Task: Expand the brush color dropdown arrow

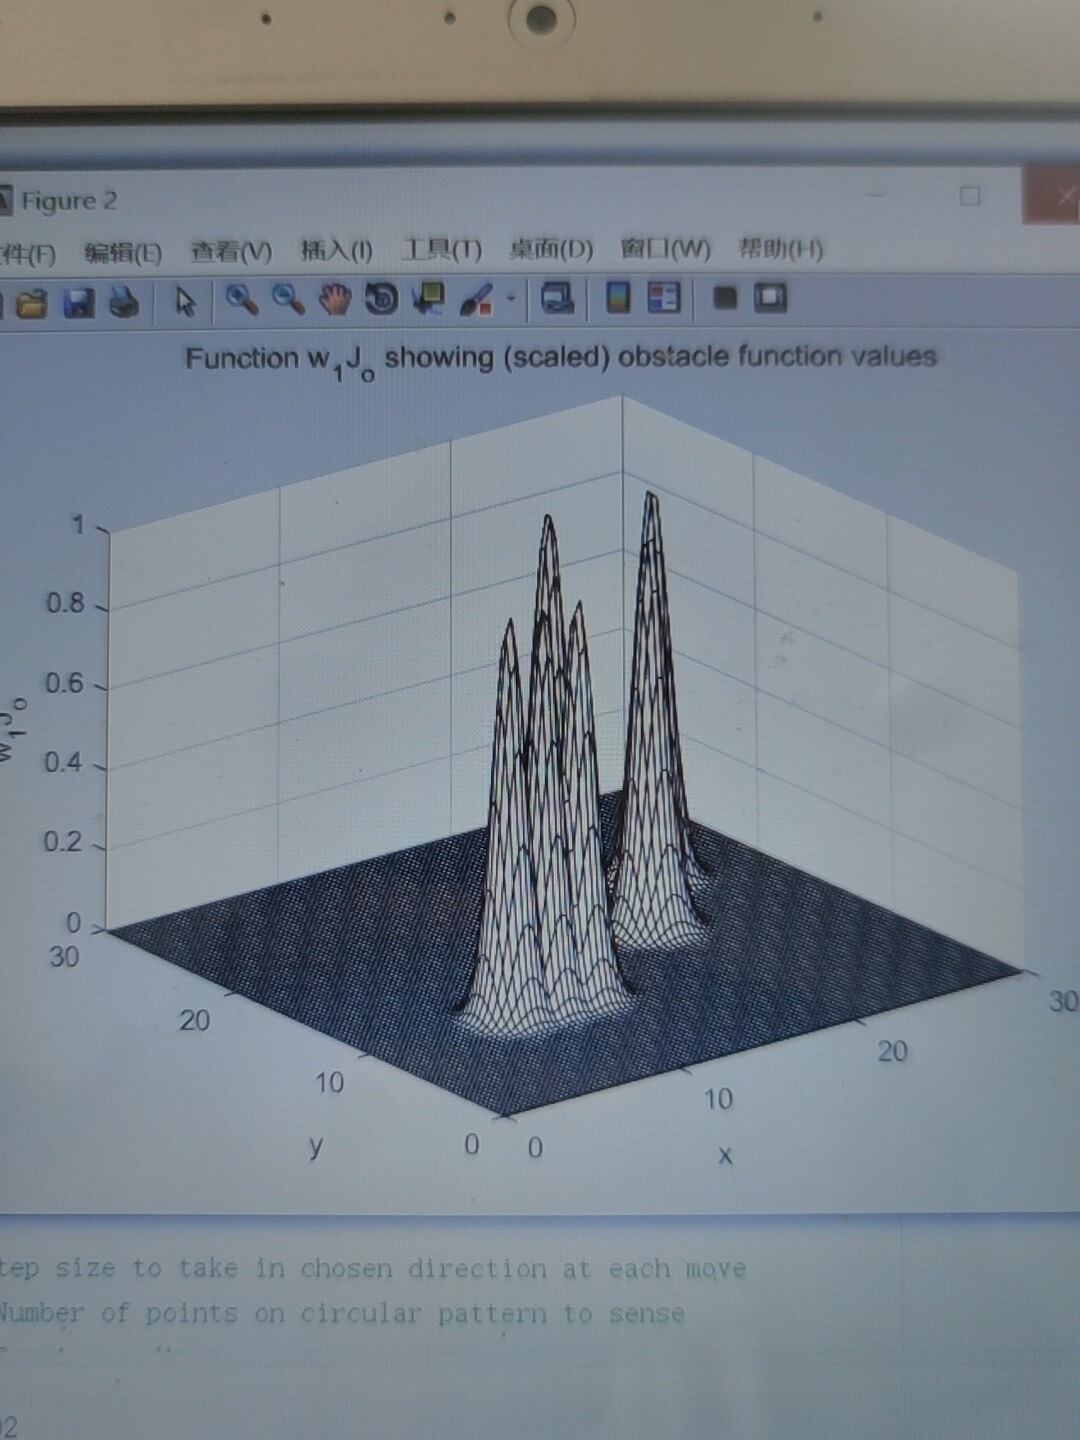Action: click(x=511, y=298)
